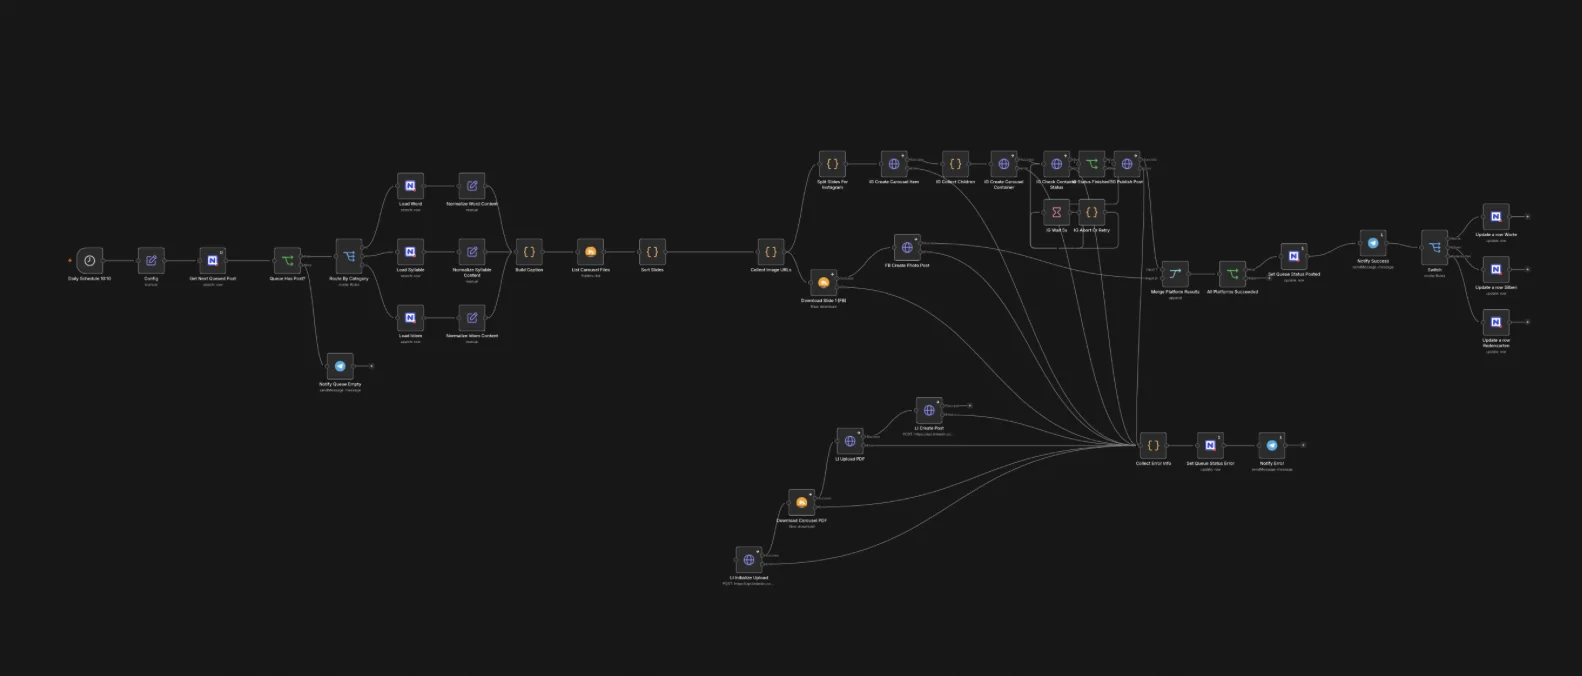Select the LI Initialize Upload node
This screenshot has width=1582, height=676.
pos(749,560)
